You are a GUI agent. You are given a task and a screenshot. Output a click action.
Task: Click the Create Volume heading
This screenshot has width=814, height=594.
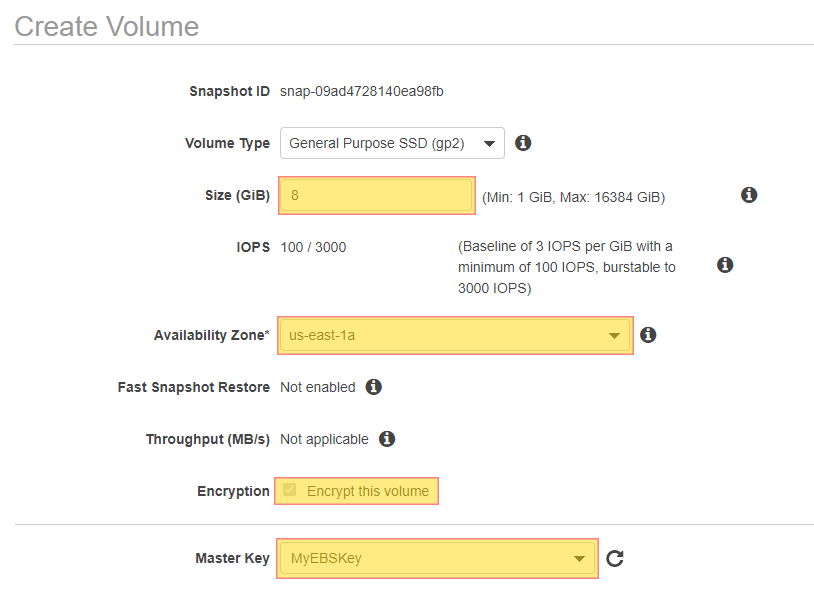pyautogui.click(x=106, y=26)
